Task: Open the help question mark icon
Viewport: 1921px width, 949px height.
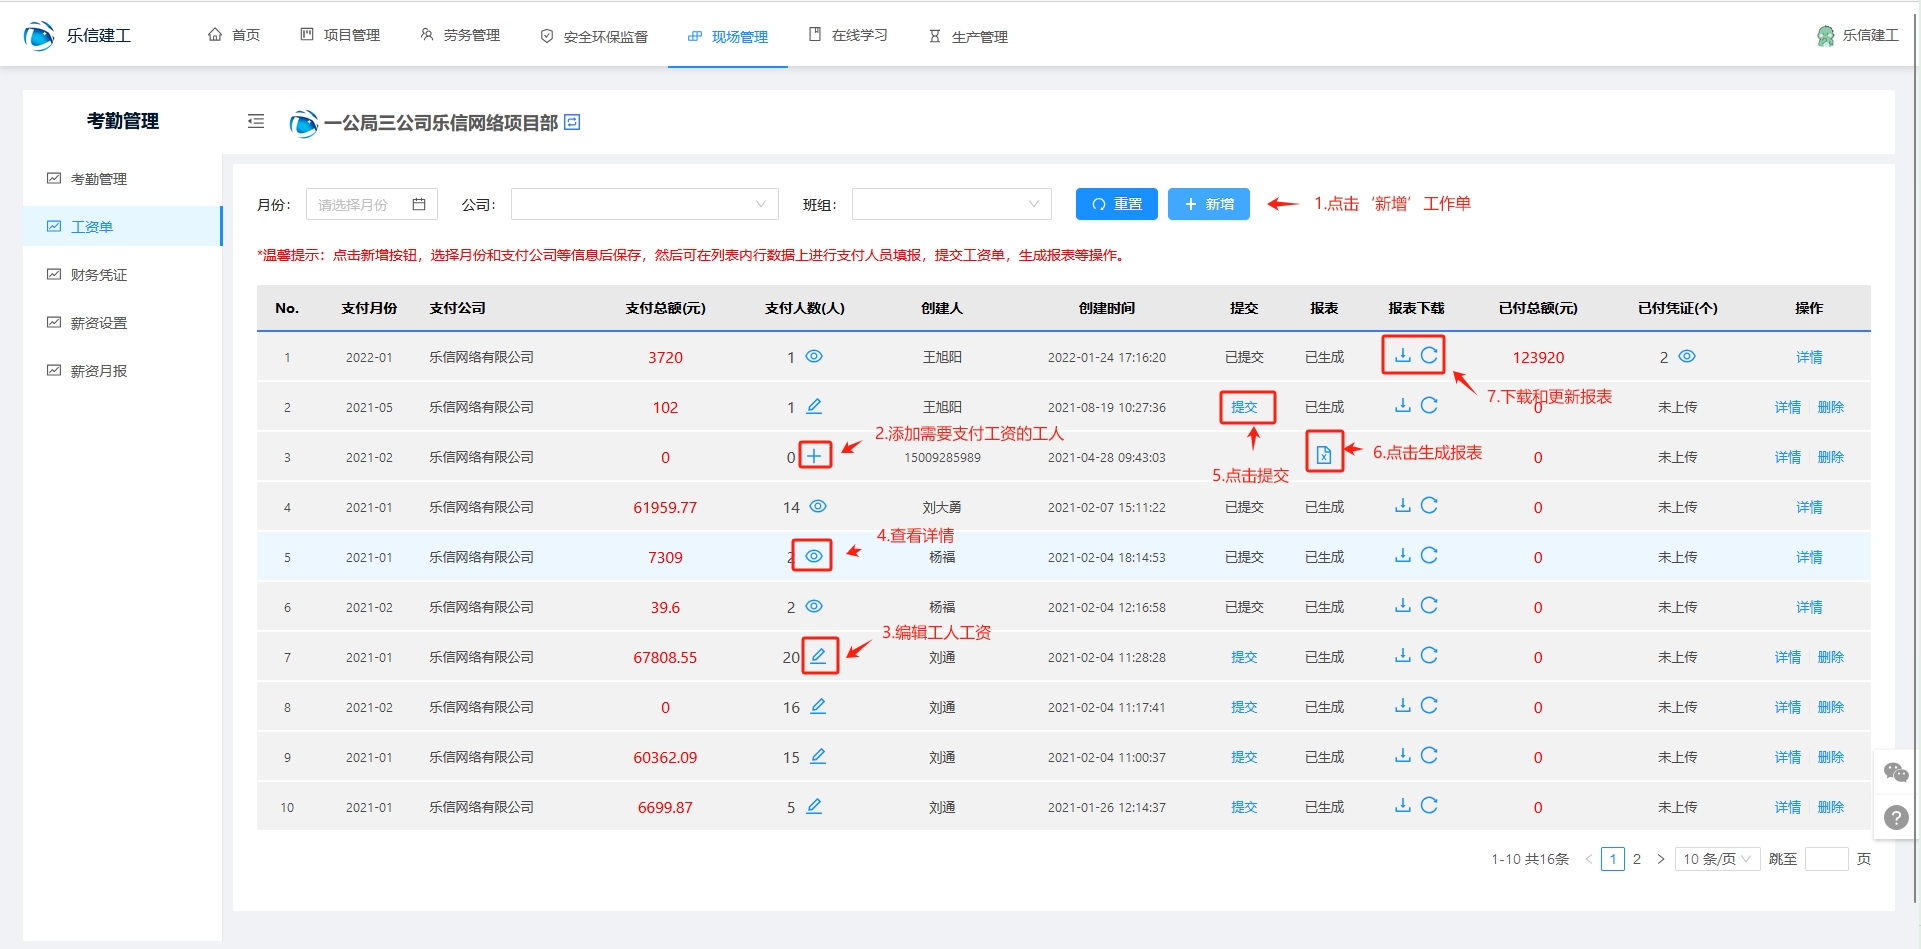Action: click(1895, 818)
